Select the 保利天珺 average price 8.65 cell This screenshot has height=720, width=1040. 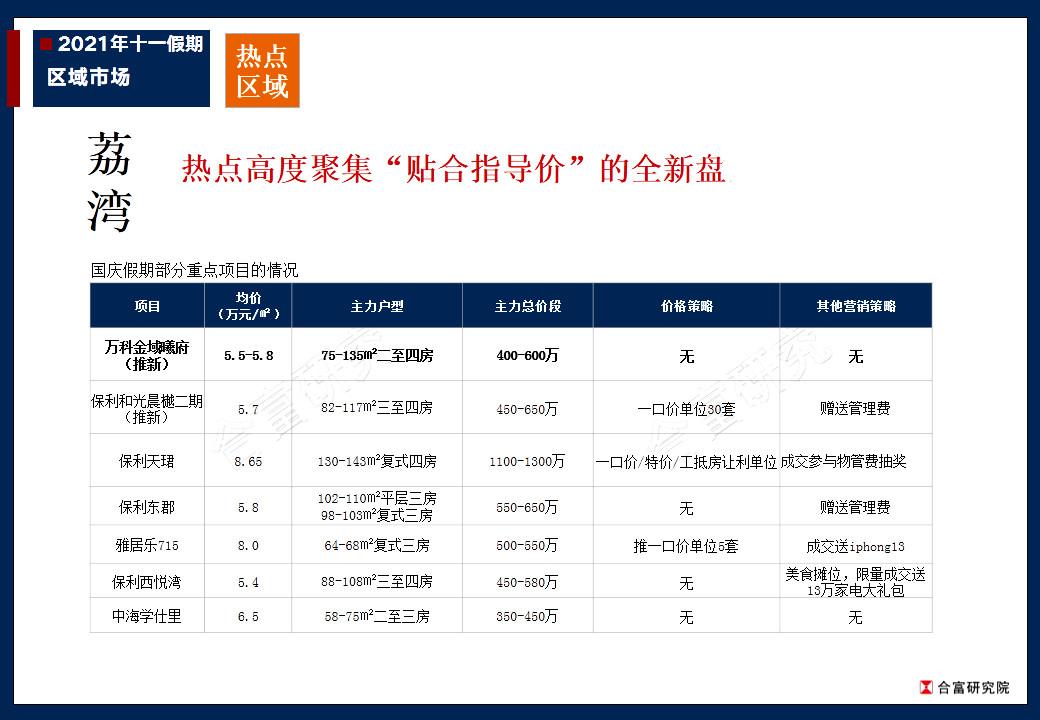pyautogui.click(x=248, y=462)
